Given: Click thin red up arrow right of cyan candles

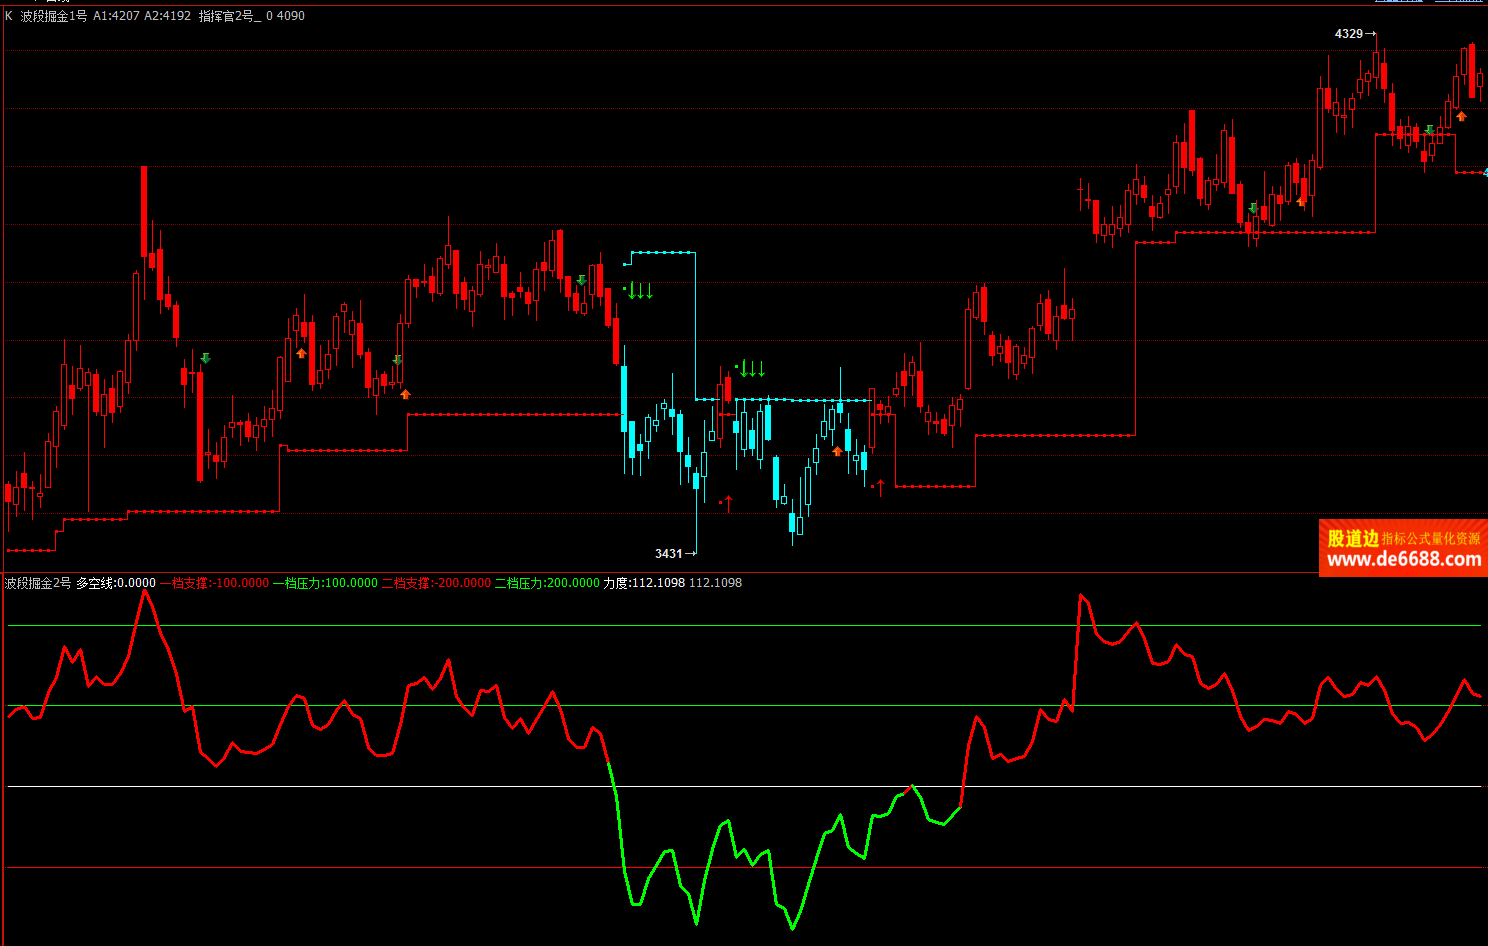Looking at the screenshot, I should (880, 488).
